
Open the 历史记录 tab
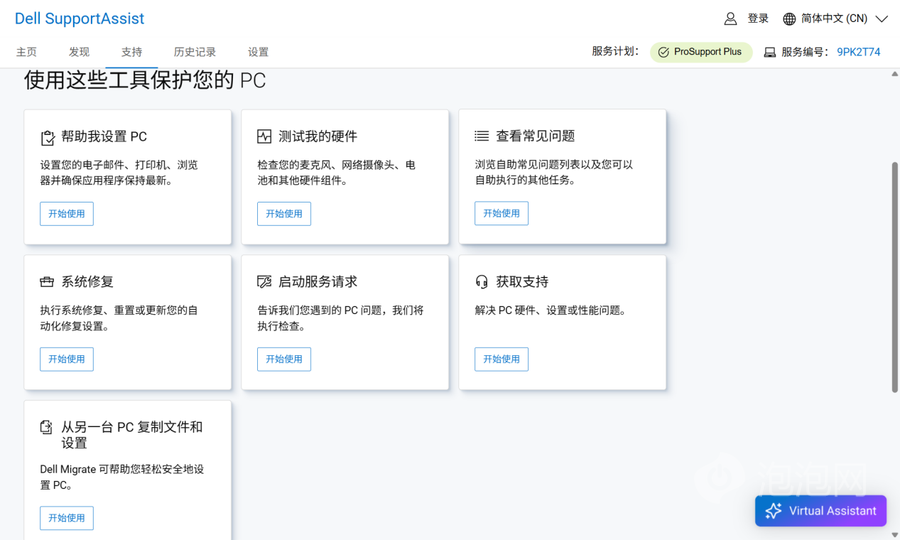[x=195, y=52]
